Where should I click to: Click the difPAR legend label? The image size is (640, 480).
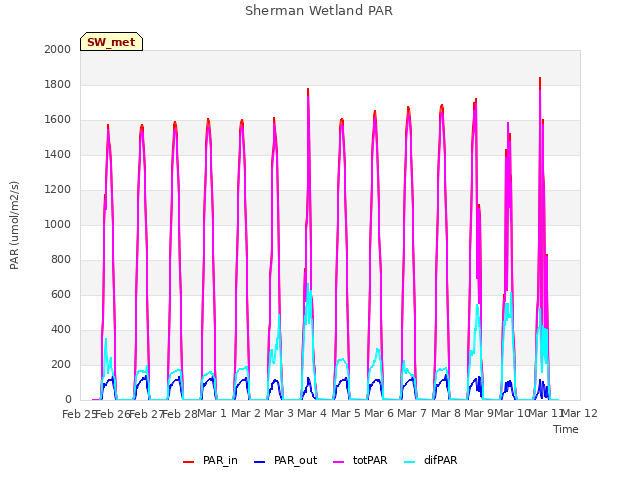point(440,460)
